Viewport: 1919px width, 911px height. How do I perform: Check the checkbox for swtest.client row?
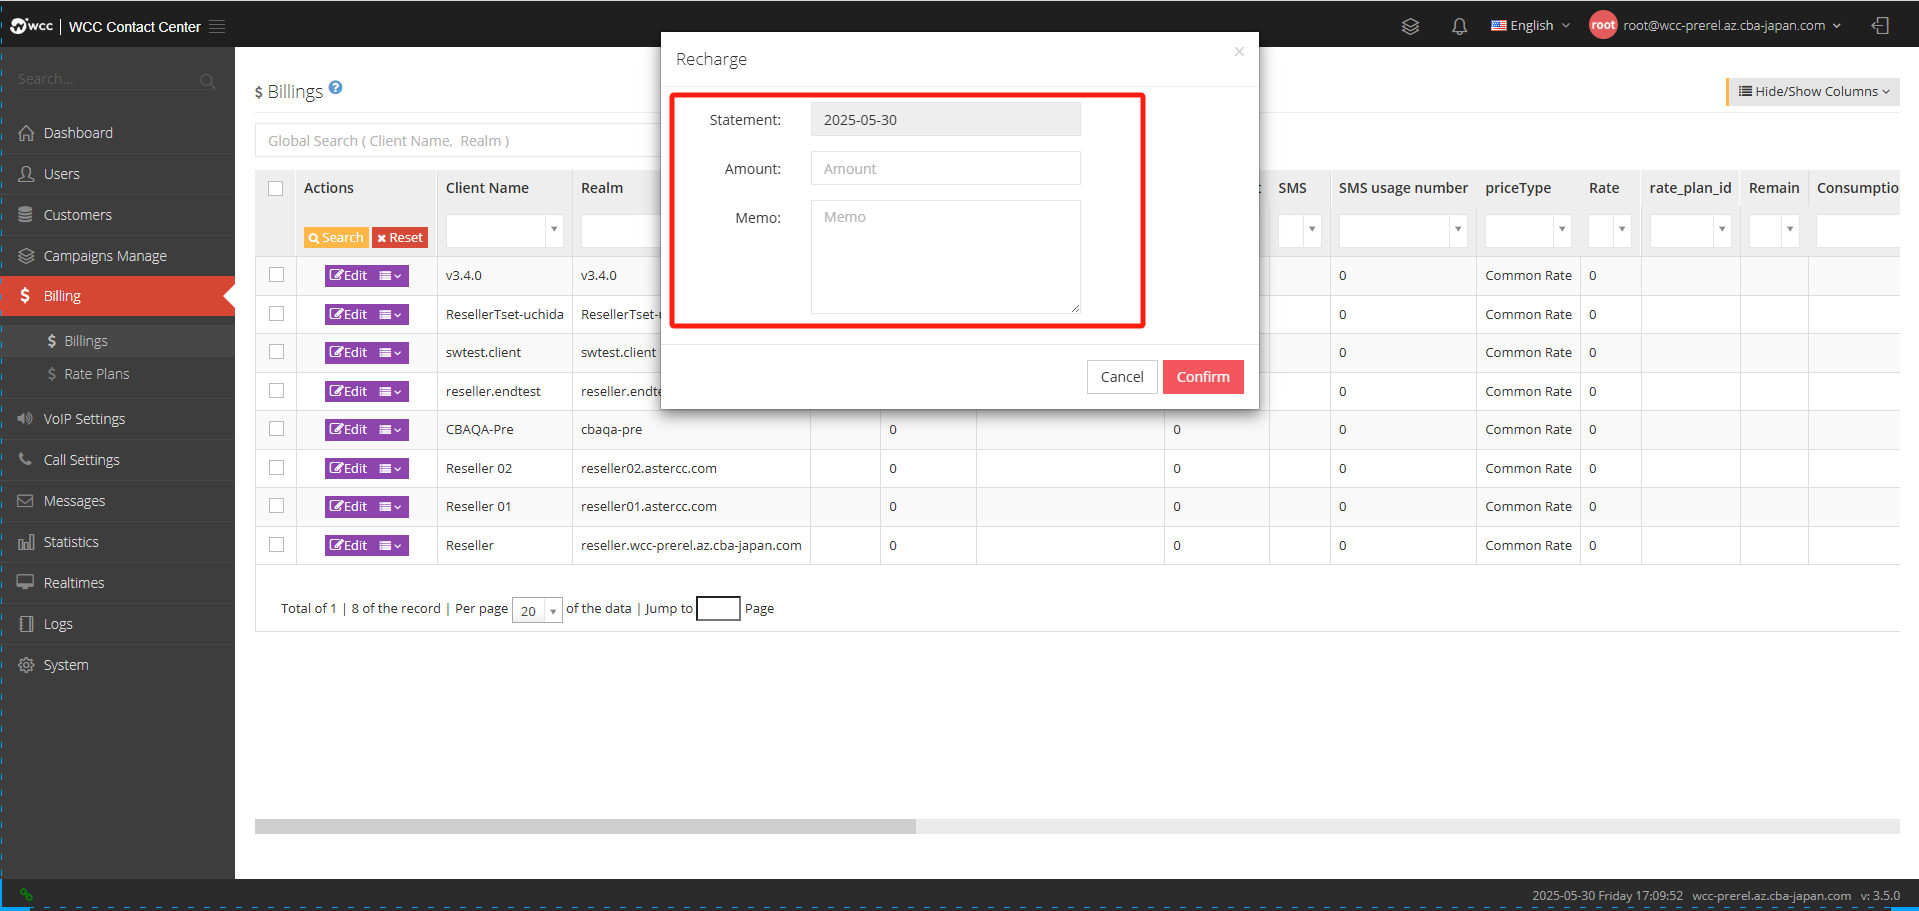tap(277, 352)
